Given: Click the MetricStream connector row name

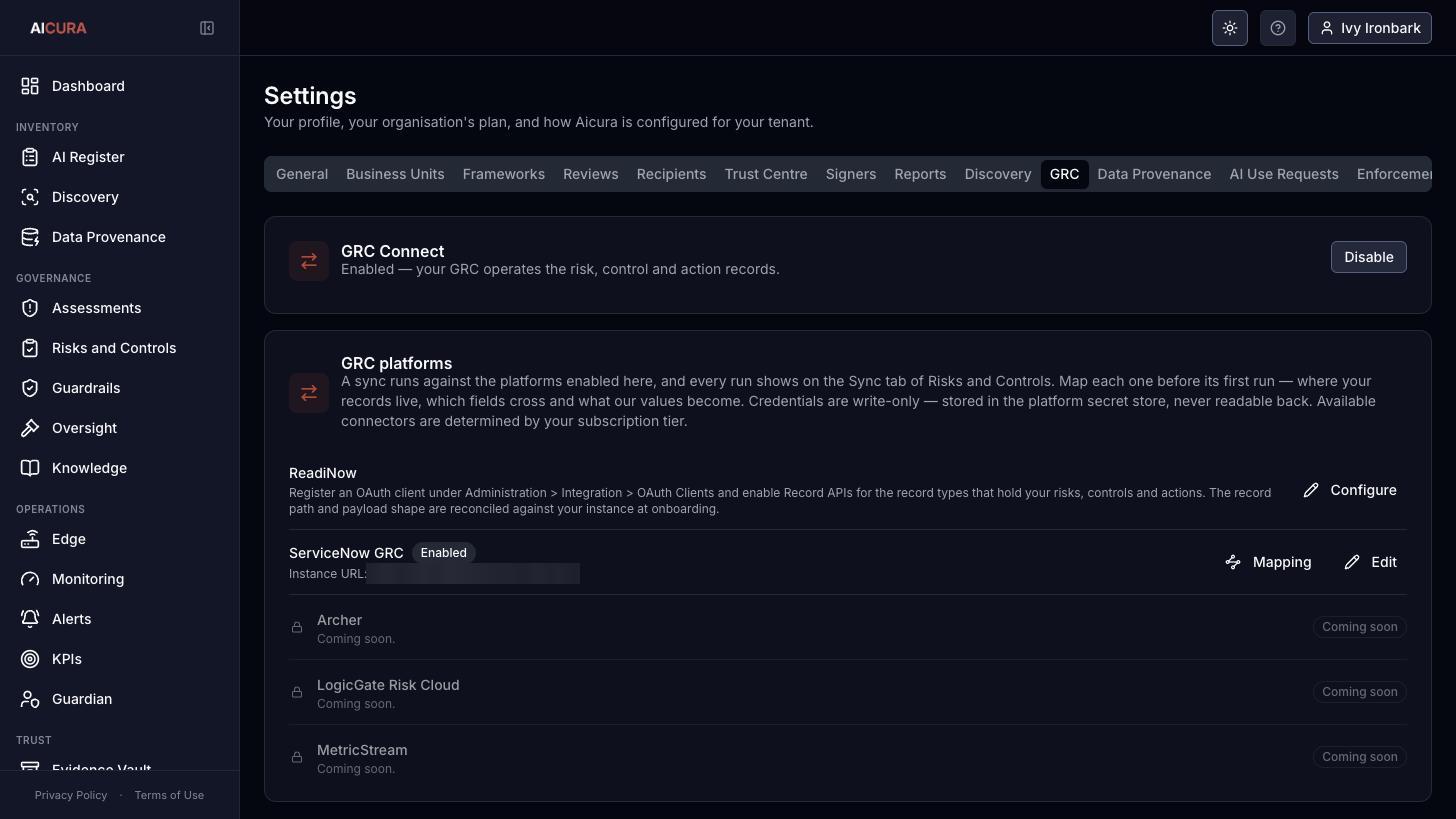Looking at the screenshot, I should coord(362,750).
